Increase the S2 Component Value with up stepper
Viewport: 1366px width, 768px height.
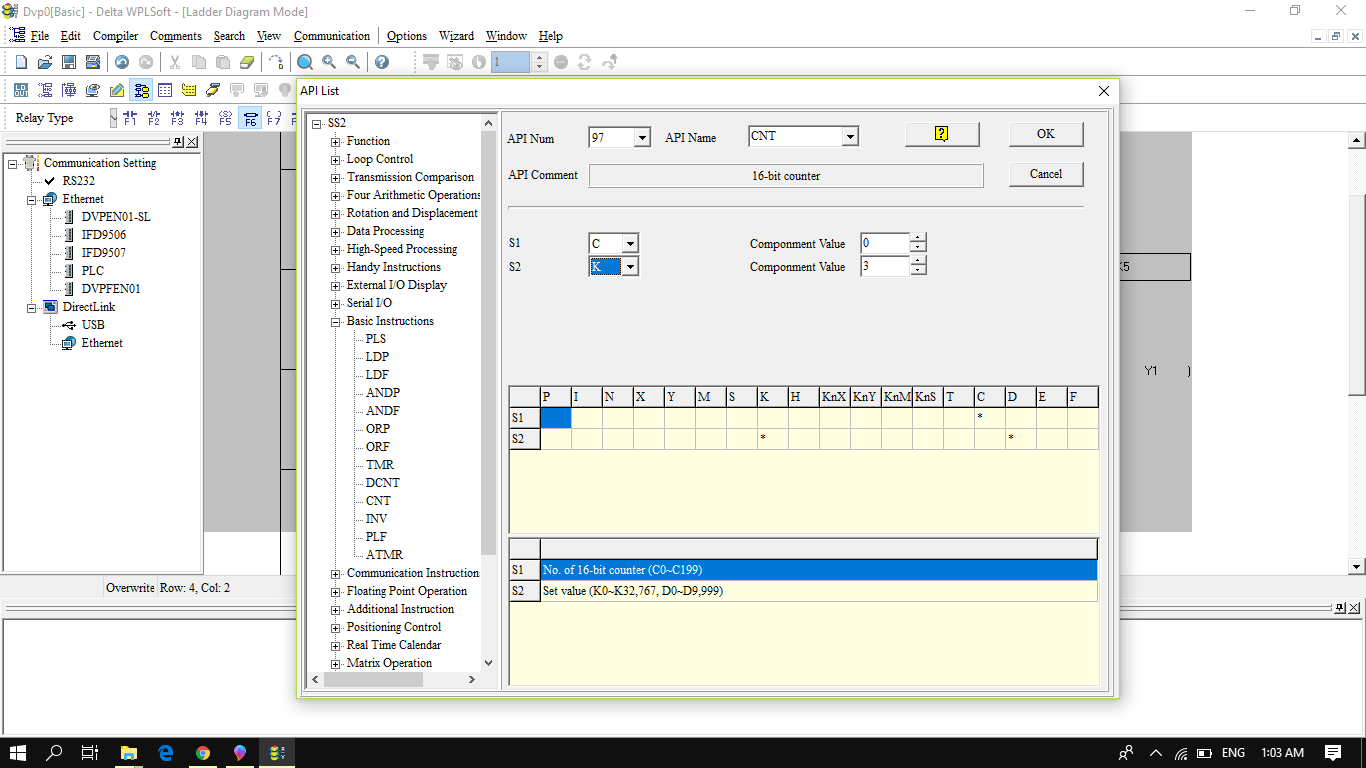coord(918,261)
